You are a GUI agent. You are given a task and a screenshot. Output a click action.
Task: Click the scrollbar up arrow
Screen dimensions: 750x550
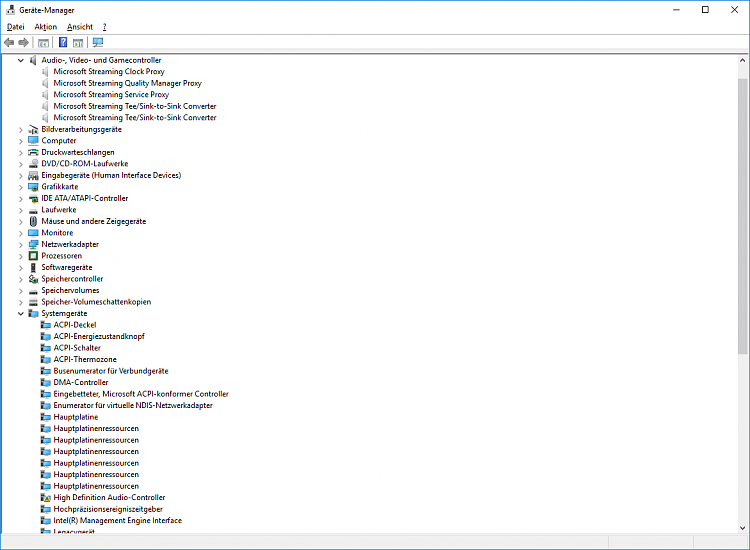pyautogui.click(x=742, y=61)
